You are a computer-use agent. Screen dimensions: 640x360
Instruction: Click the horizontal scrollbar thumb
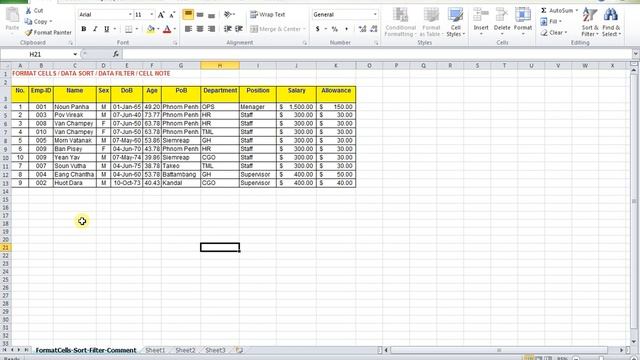coord(498,350)
